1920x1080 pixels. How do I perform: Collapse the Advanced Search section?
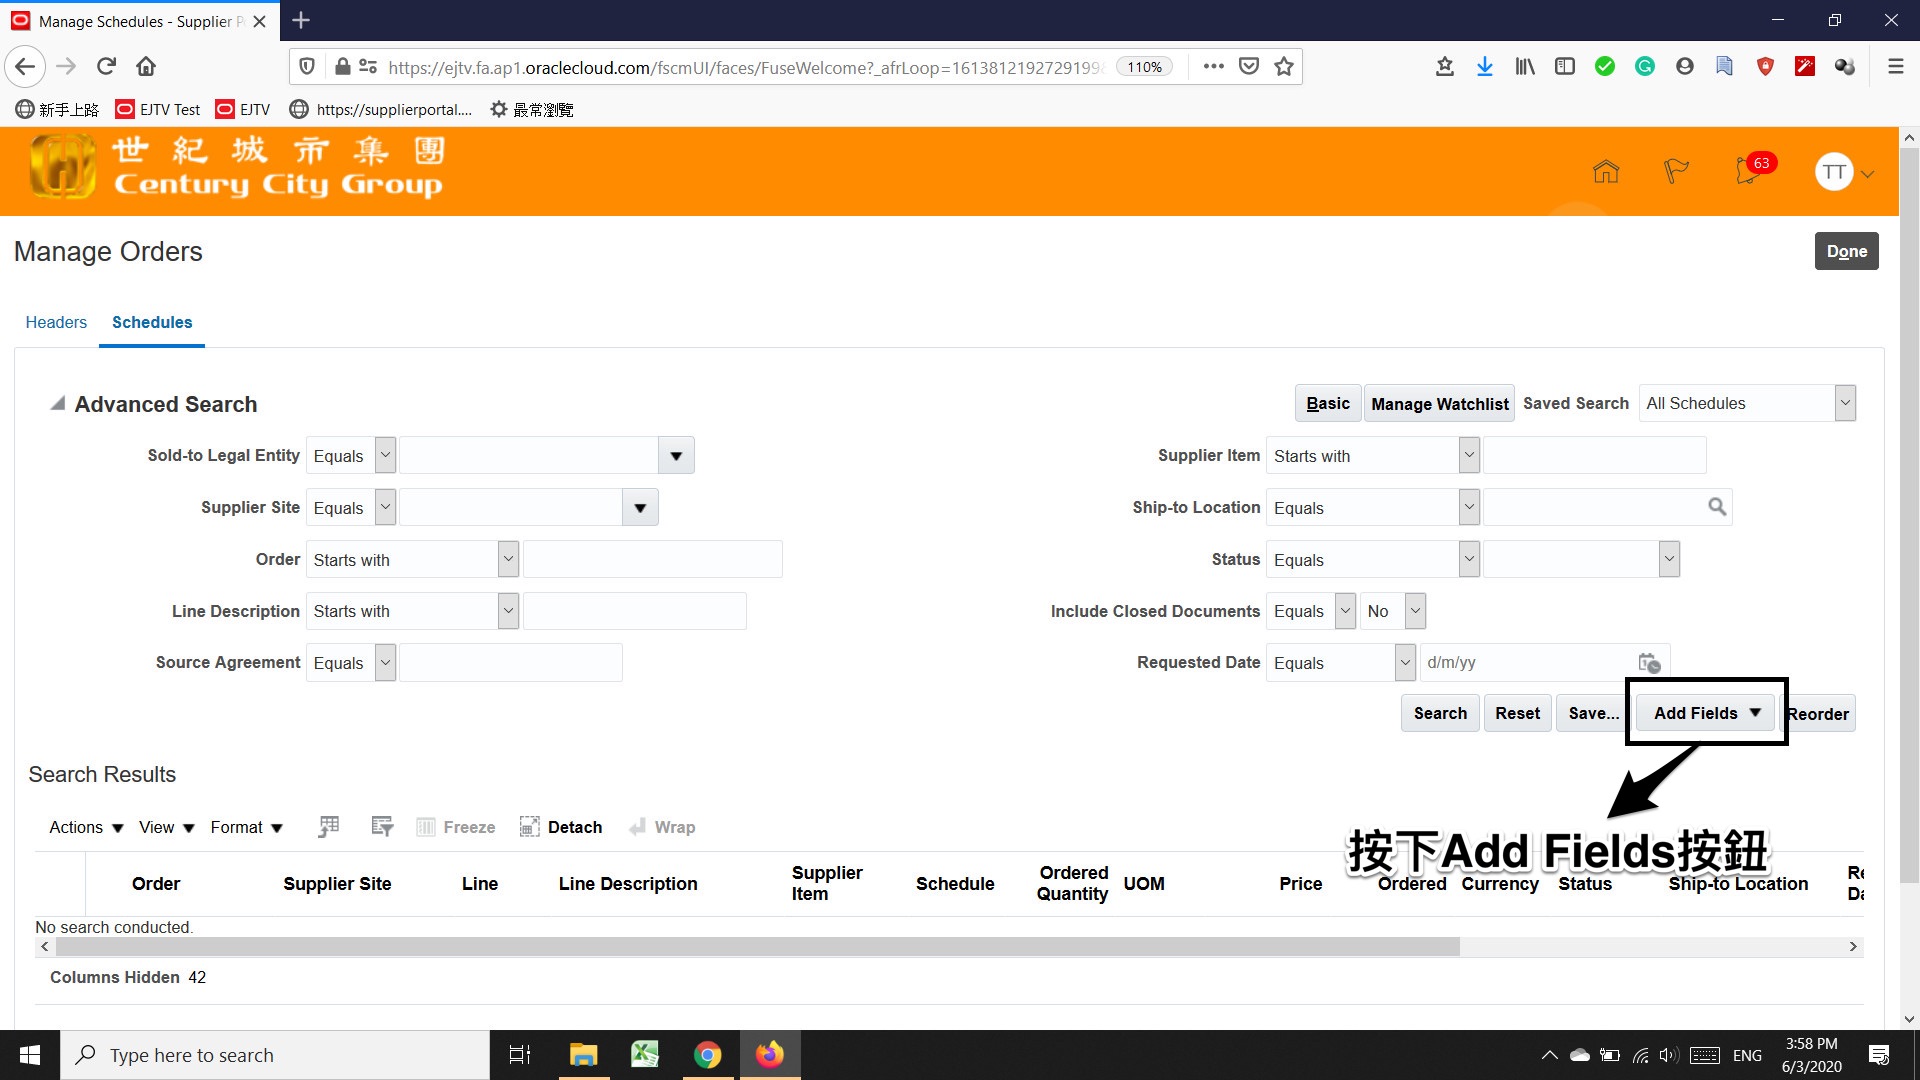[58, 403]
